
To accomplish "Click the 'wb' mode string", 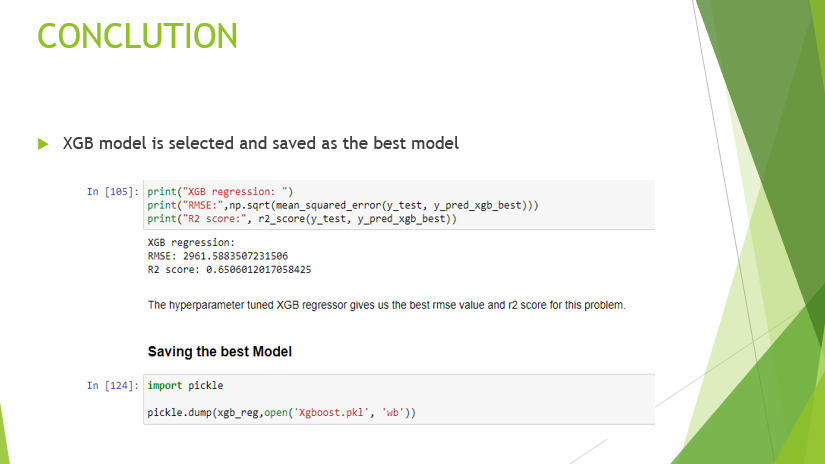I will click(393, 412).
